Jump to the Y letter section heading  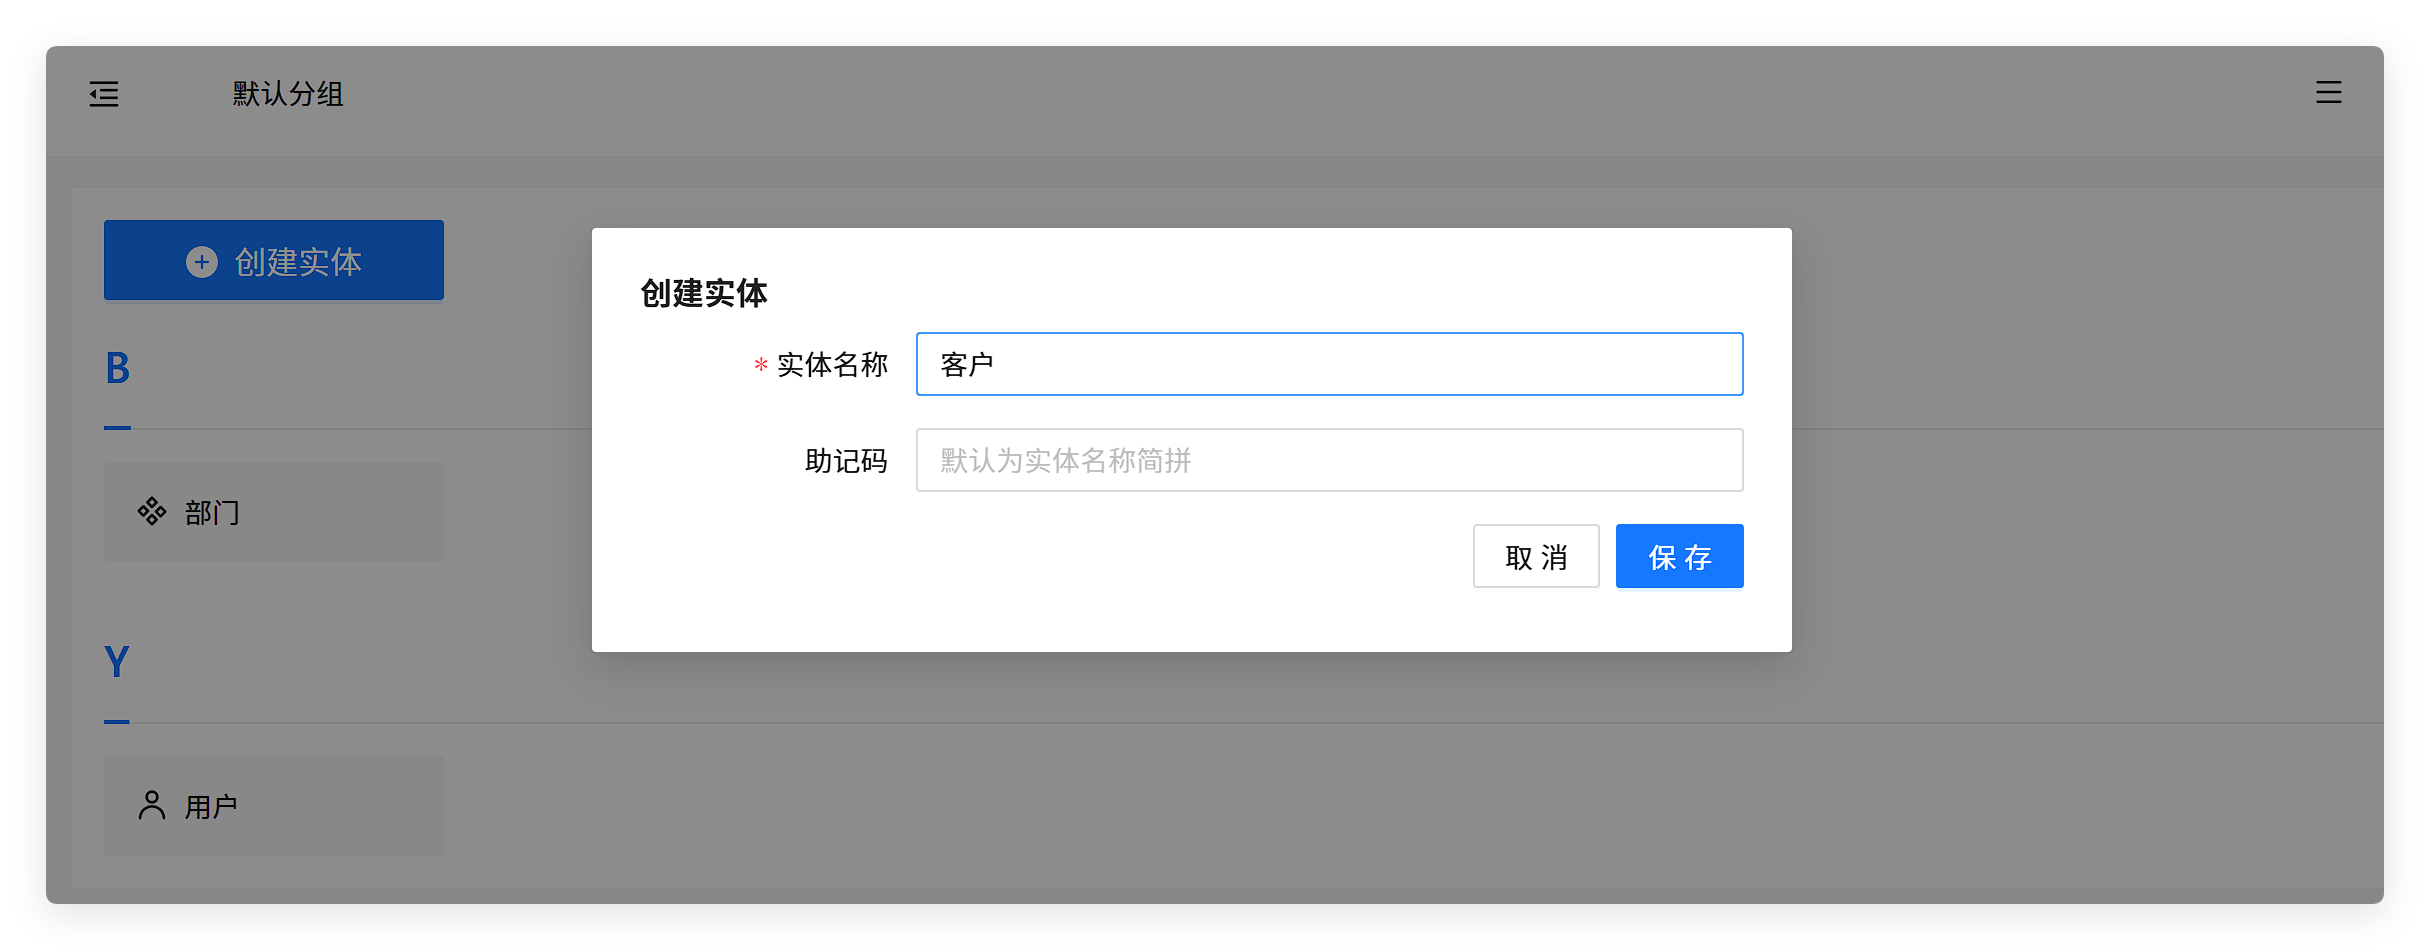(x=117, y=662)
